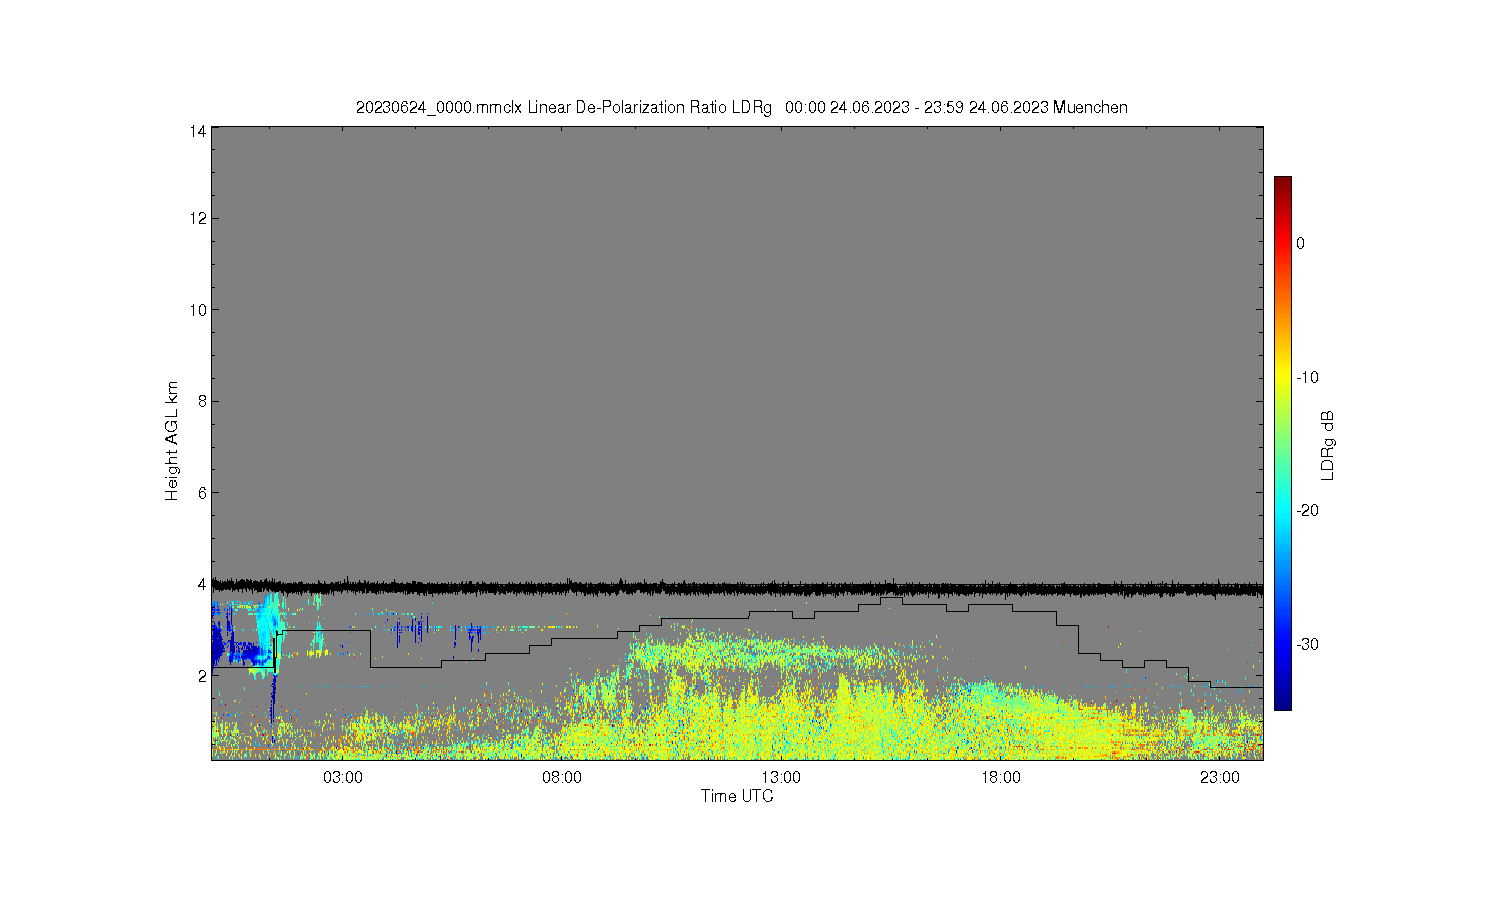Click the yellow band of the colorbar

(1282, 377)
